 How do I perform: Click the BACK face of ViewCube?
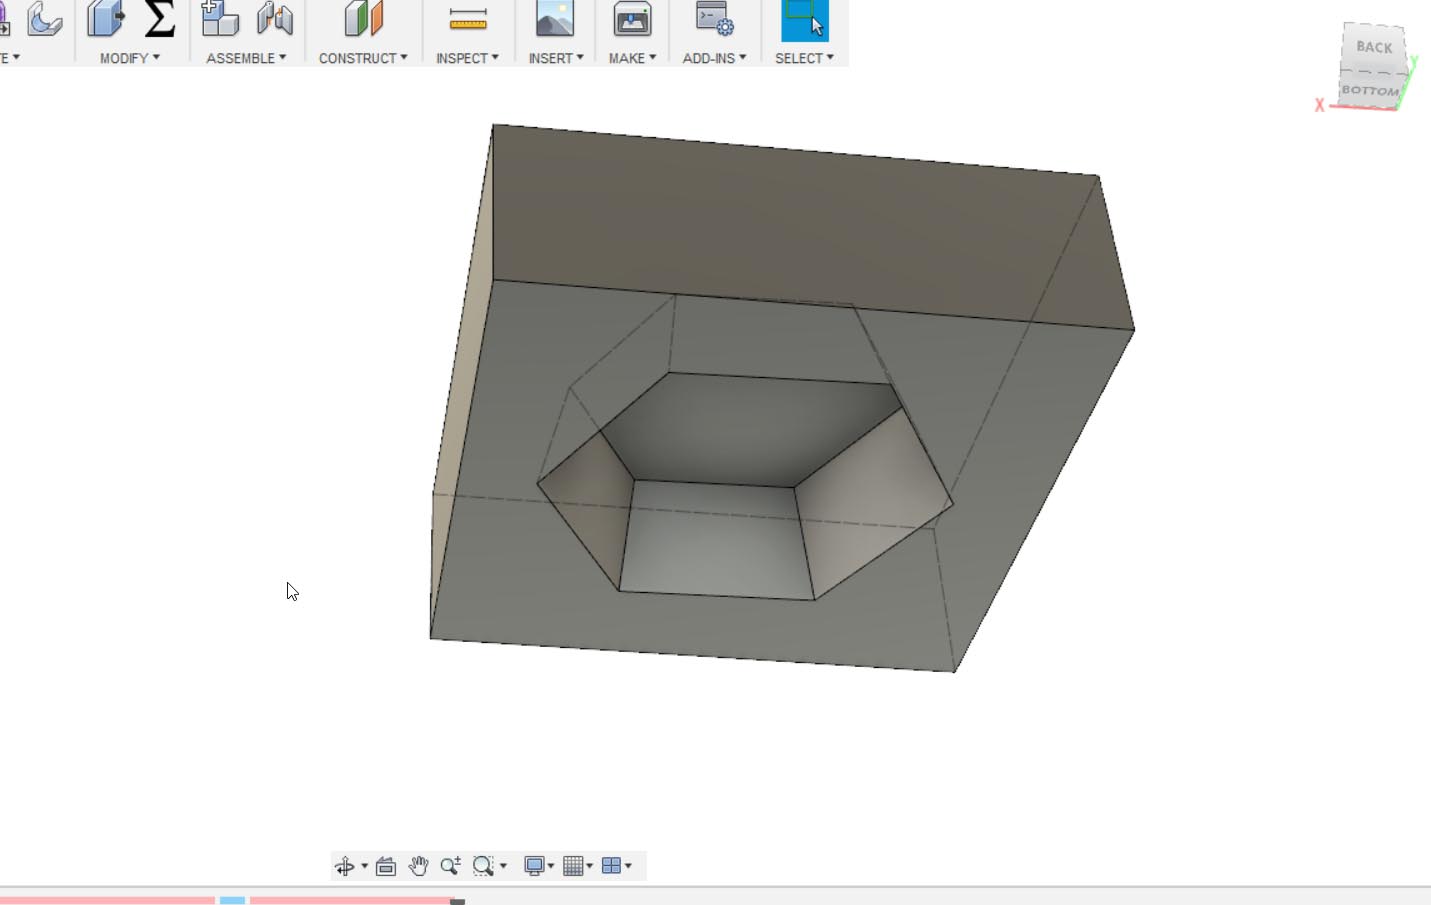point(1374,46)
